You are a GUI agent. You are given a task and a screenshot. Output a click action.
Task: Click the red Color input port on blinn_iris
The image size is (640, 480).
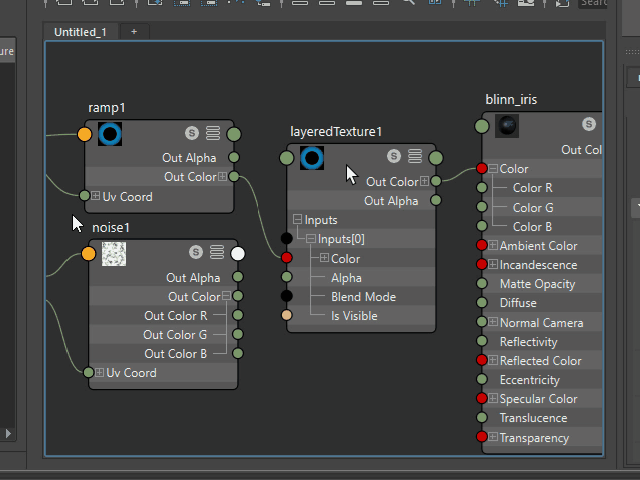pyautogui.click(x=482, y=169)
